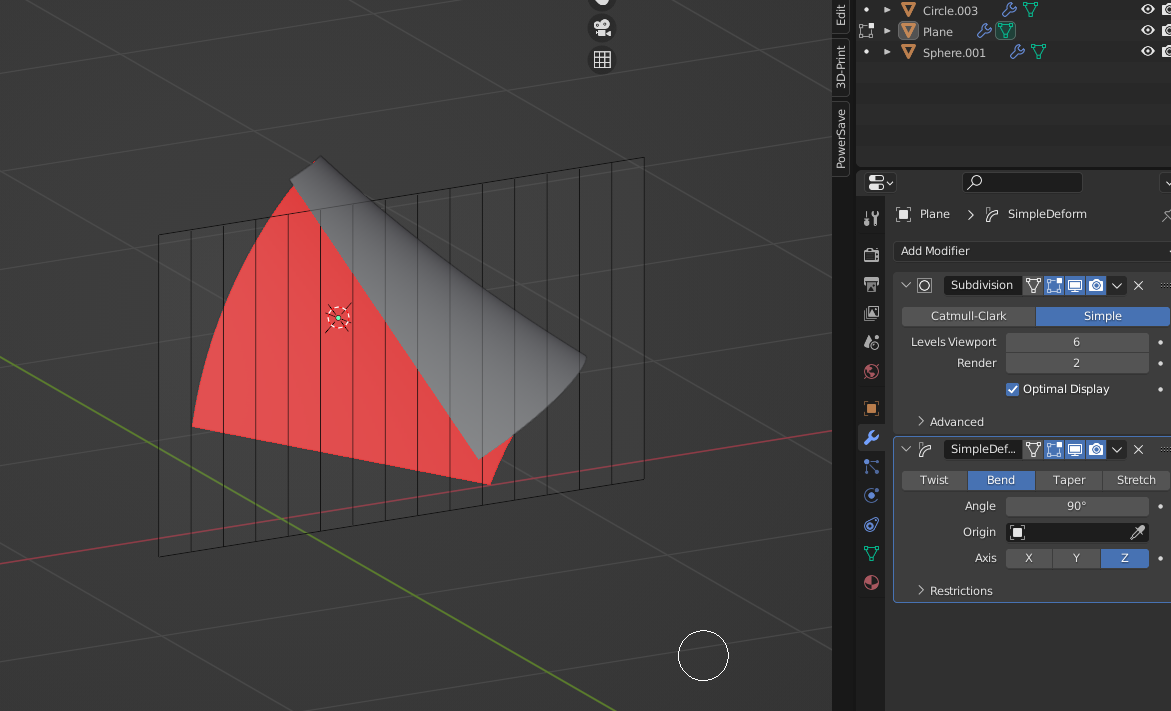1171x711 pixels.
Task: Open the Particles properties tab
Action: tap(871, 466)
